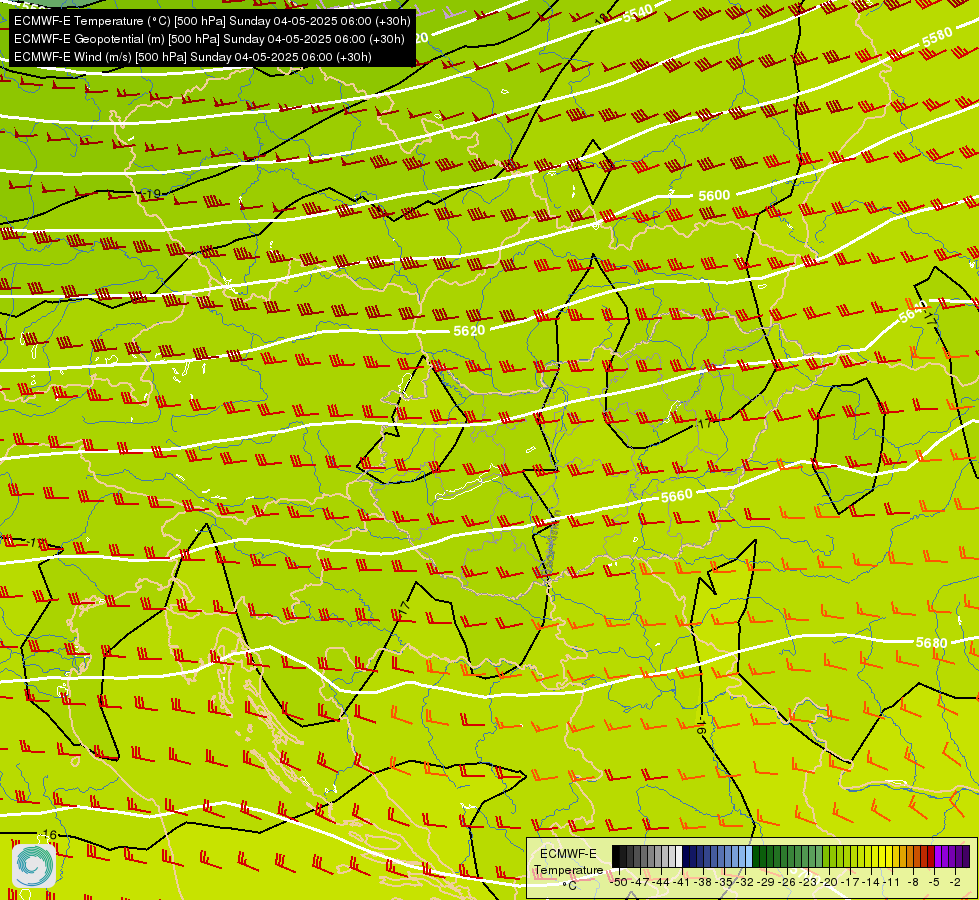Click the 5660 geopotential contour label
The height and width of the screenshot is (900, 979).
(677, 496)
